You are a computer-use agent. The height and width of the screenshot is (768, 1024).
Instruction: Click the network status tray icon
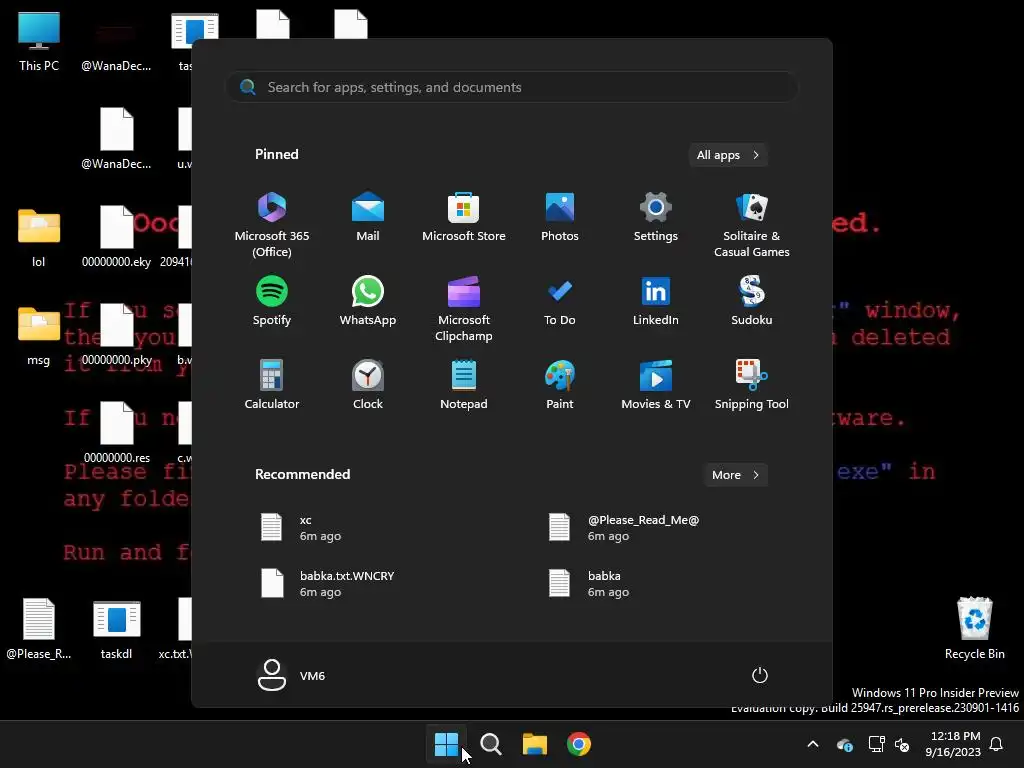pos(876,744)
